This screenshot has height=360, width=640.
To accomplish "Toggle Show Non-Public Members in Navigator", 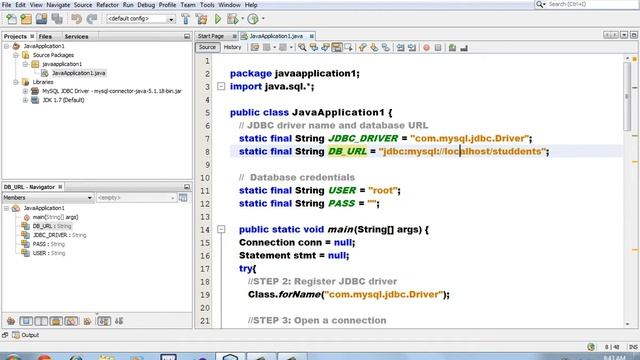I will click(x=56, y=321).
